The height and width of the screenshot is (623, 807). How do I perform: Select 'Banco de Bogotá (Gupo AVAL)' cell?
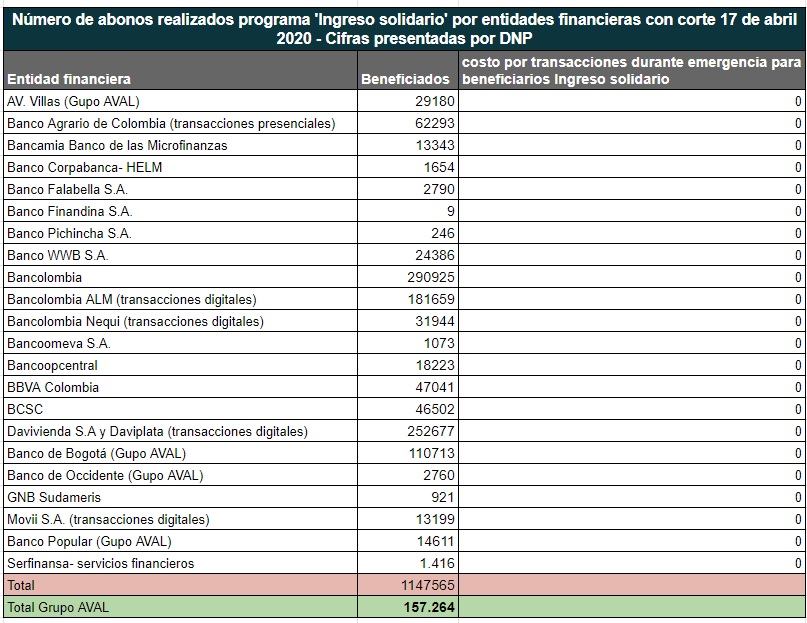(x=180, y=454)
